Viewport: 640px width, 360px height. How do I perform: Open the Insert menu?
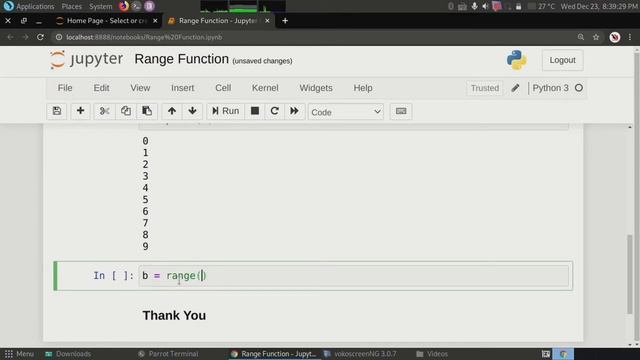click(x=182, y=88)
